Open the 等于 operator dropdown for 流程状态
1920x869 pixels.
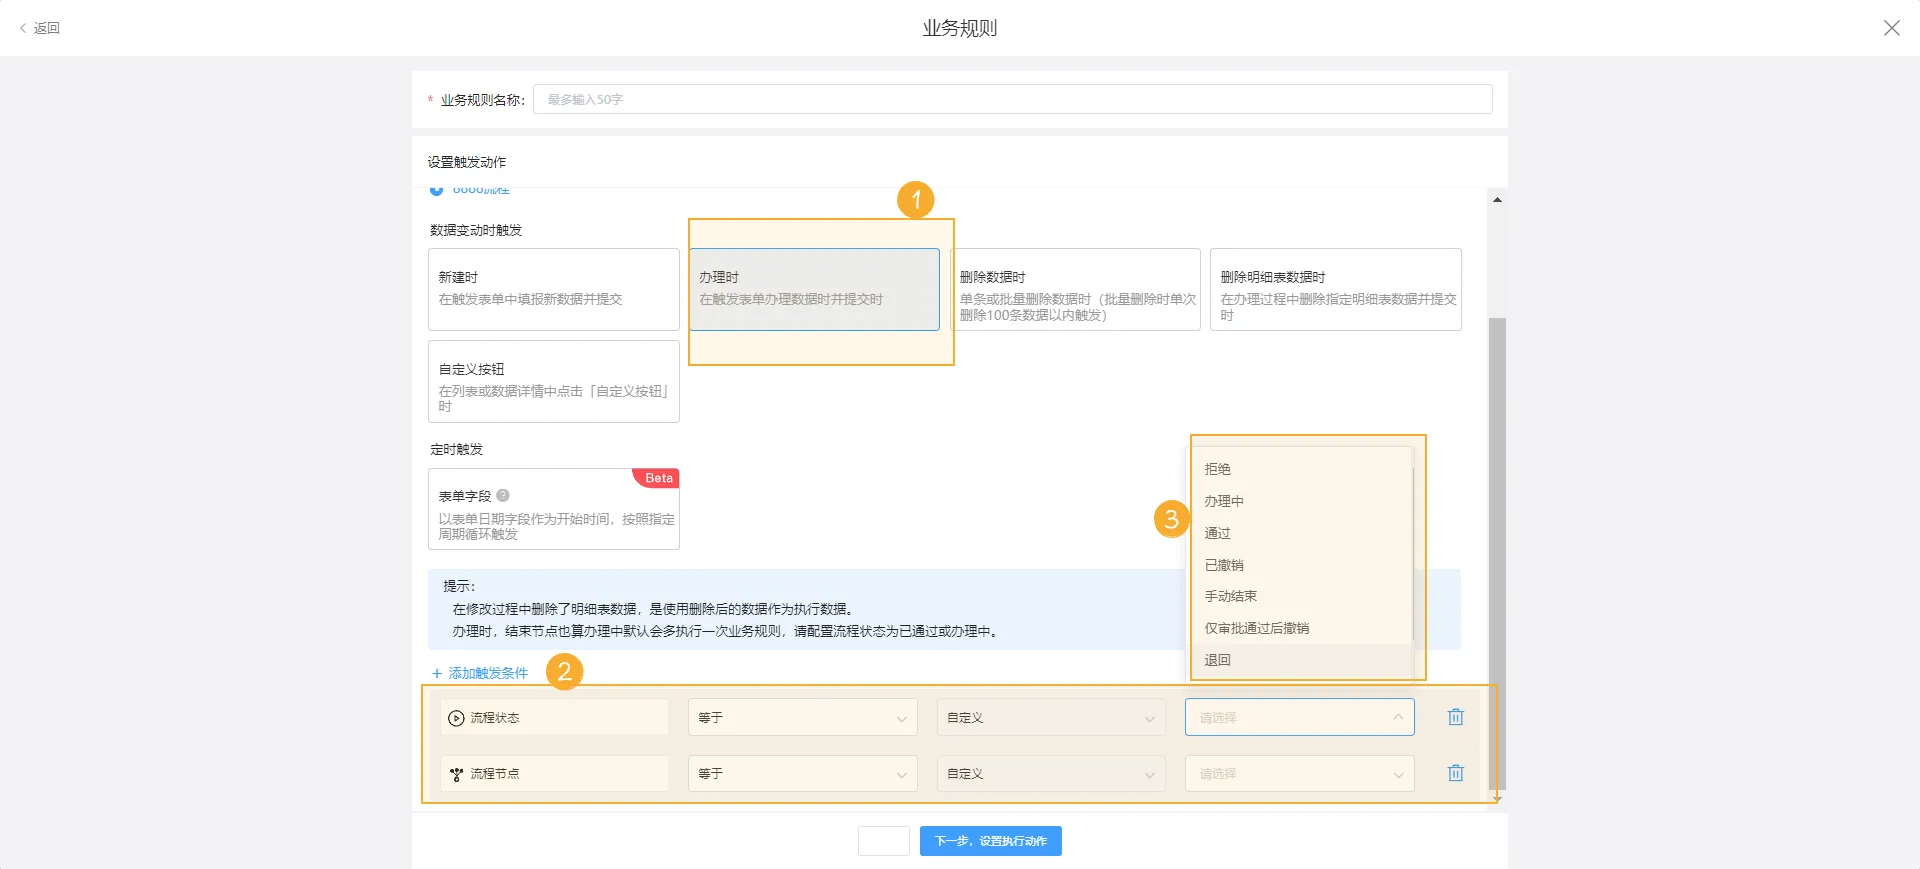(x=802, y=718)
